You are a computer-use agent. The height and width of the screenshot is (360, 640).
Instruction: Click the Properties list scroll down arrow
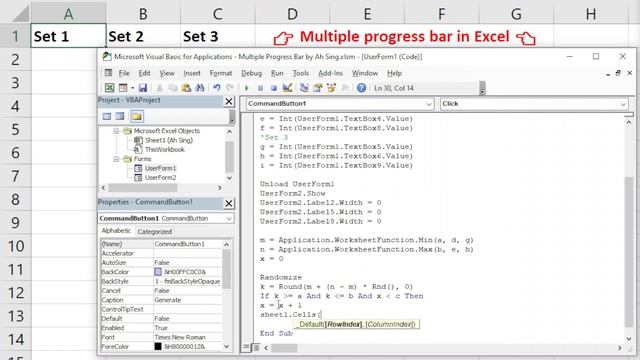point(227,347)
